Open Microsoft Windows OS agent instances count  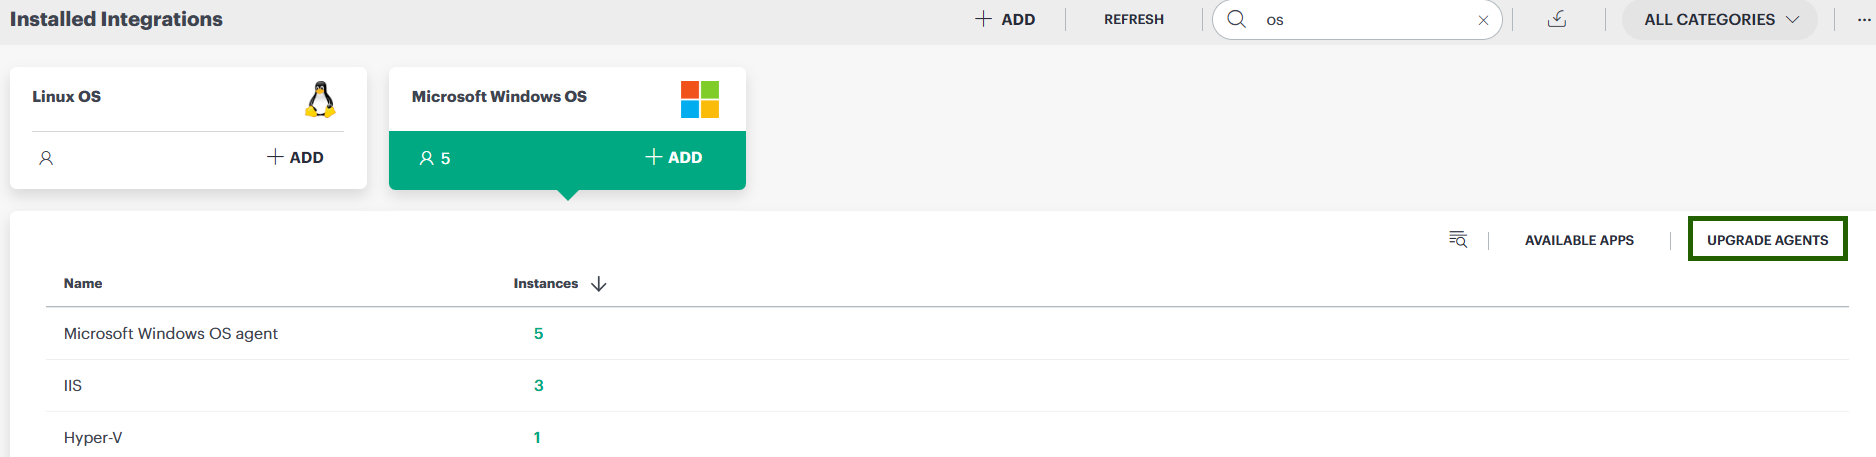click(x=538, y=334)
